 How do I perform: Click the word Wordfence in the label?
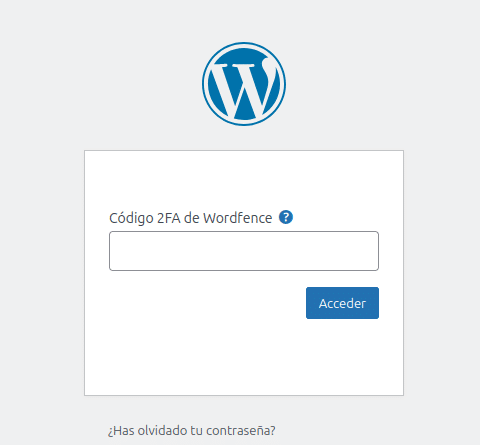tap(238, 218)
